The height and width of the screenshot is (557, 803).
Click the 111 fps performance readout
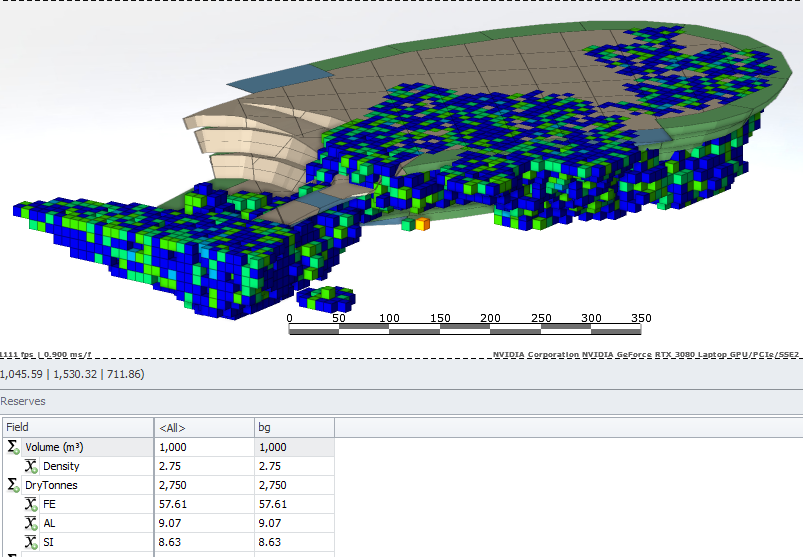tap(46, 354)
